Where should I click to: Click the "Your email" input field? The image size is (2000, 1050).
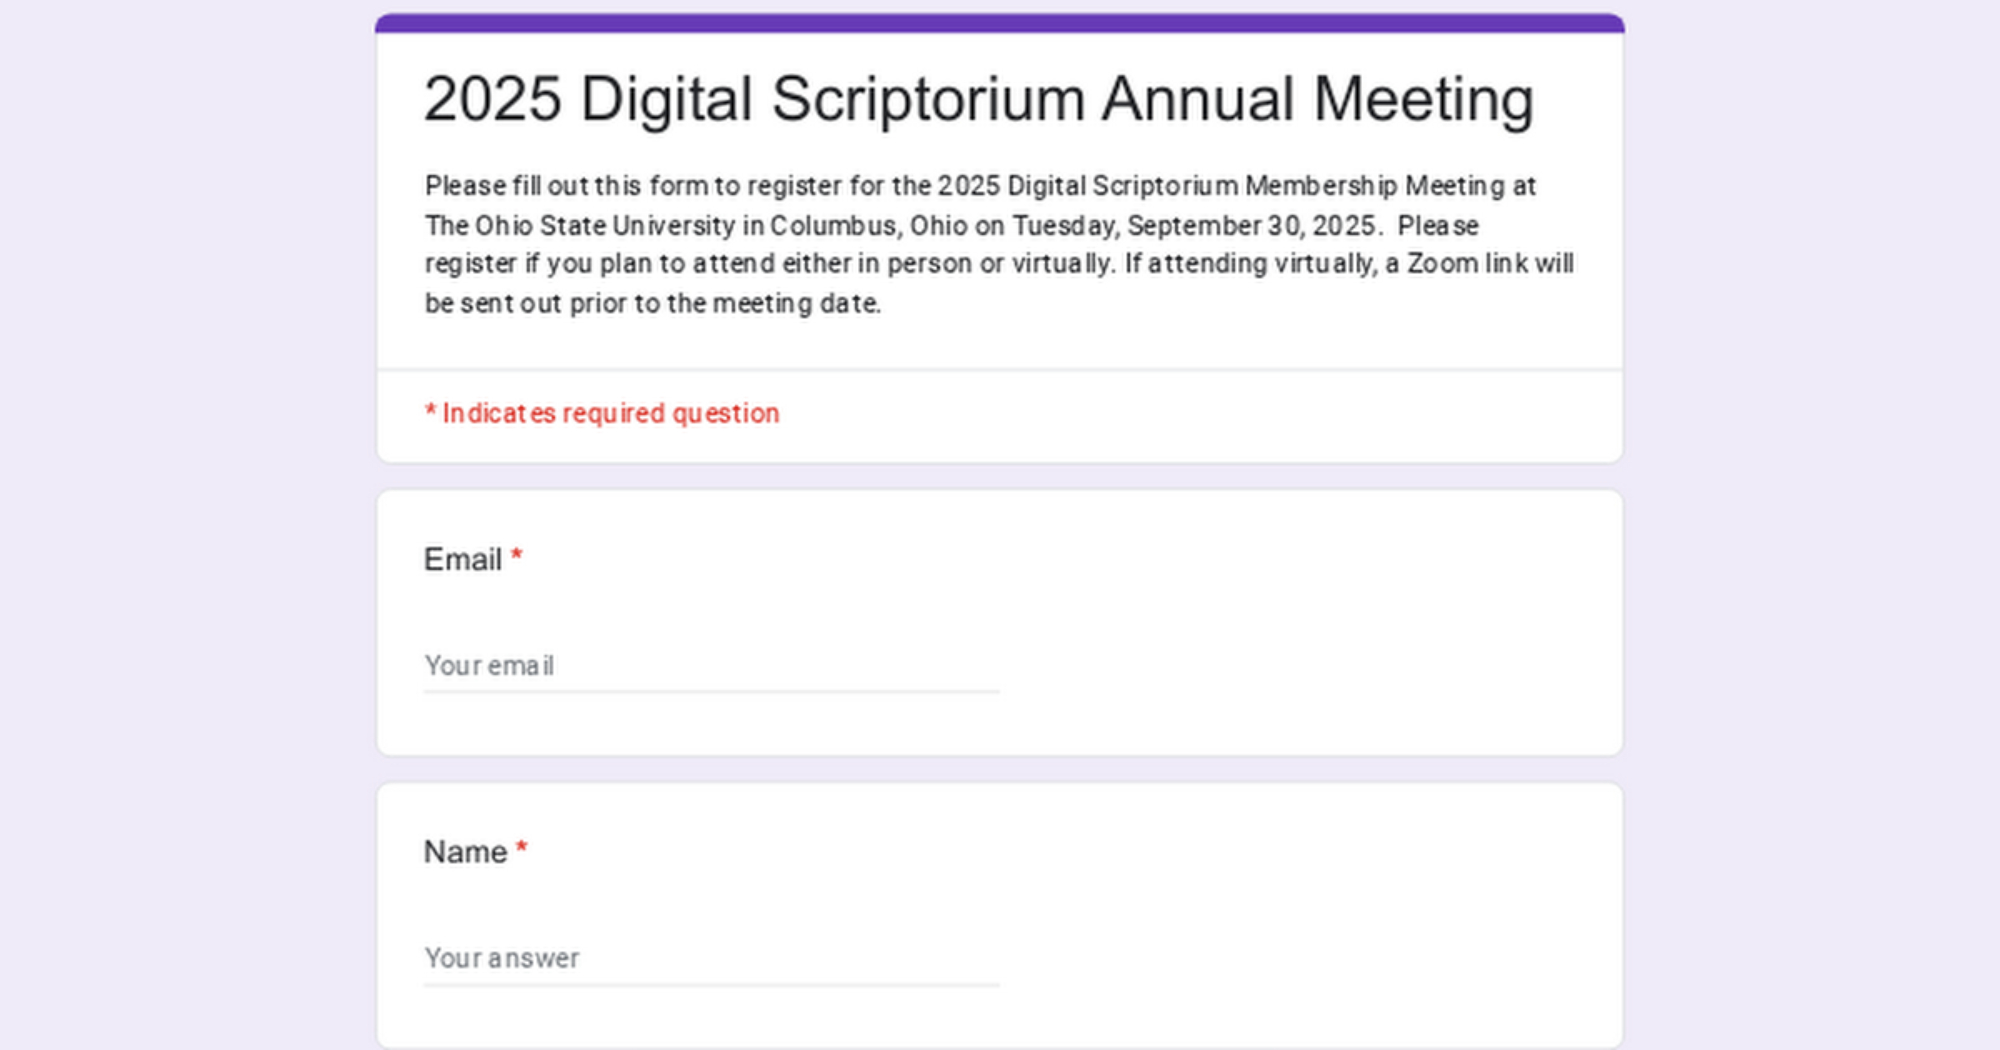click(x=710, y=666)
